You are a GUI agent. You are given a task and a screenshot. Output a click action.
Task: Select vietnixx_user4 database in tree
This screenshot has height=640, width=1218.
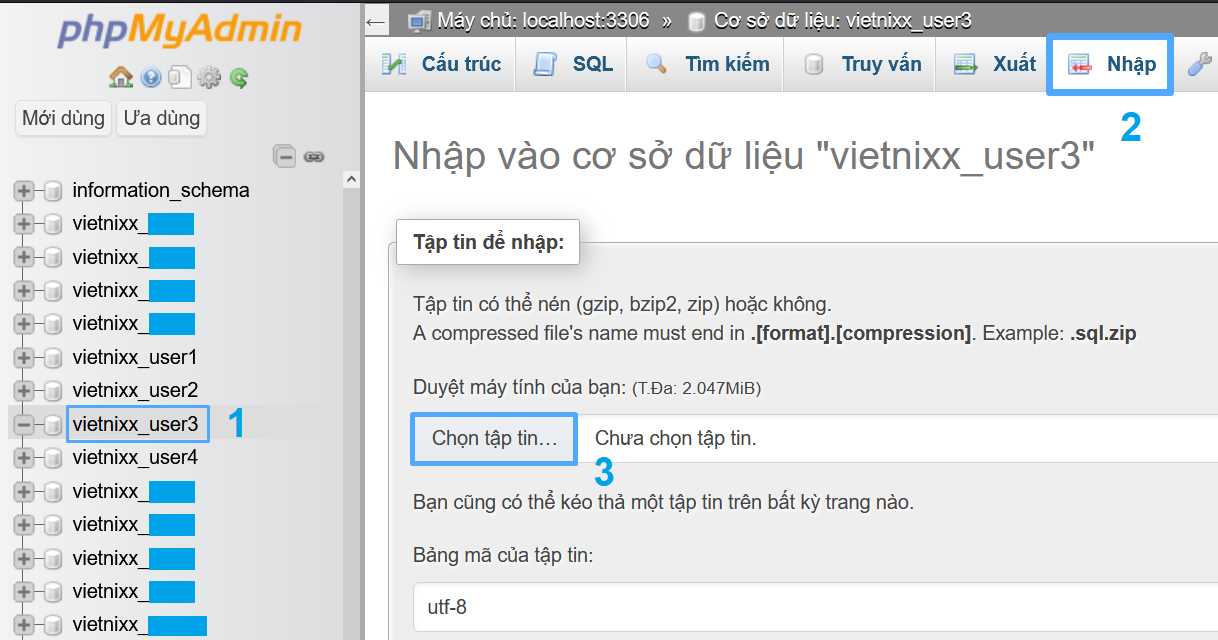pos(135,457)
